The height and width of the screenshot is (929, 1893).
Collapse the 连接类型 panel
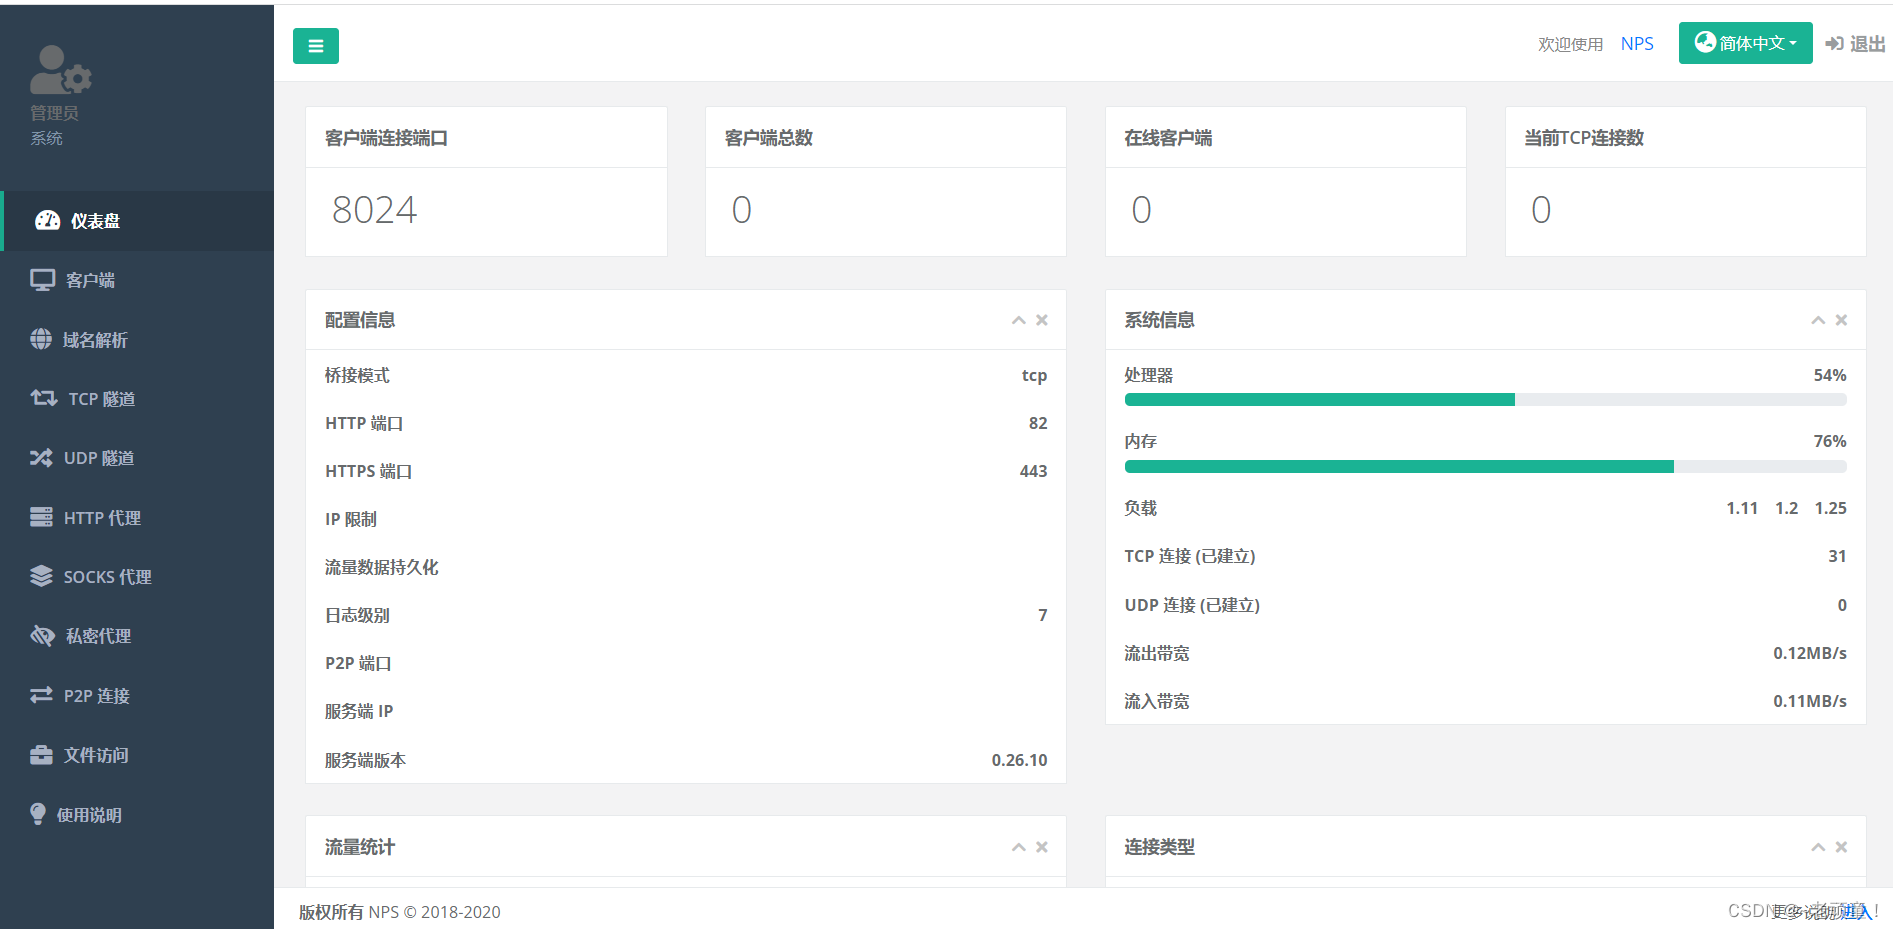tap(1818, 847)
